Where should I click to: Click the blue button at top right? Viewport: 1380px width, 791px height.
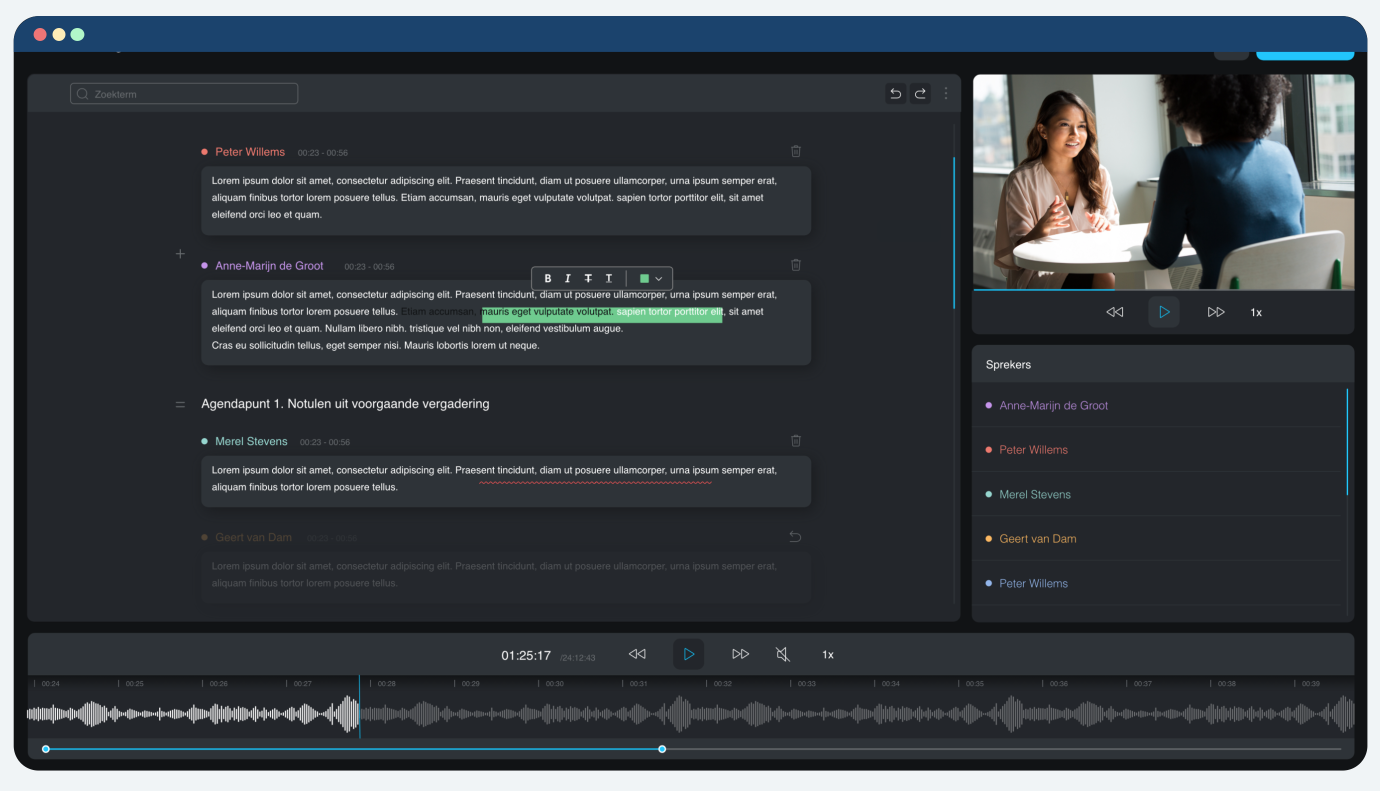click(x=1305, y=55)
